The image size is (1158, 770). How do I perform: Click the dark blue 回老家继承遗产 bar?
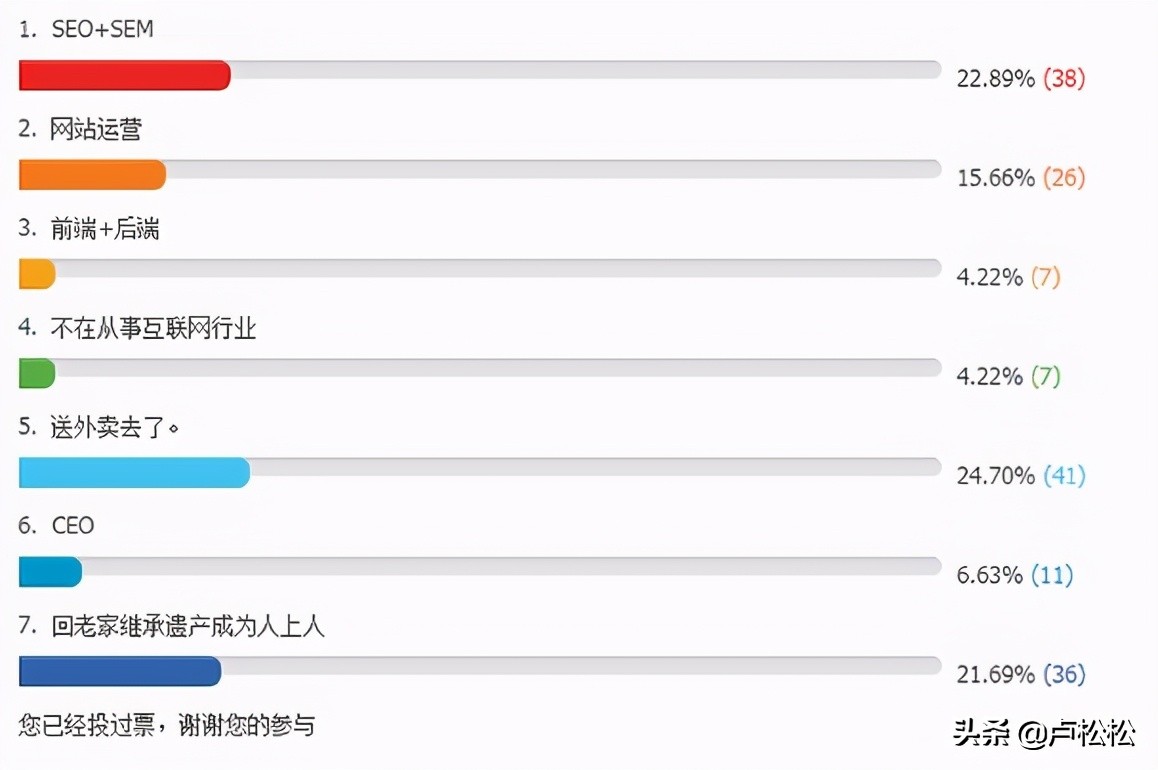[120, 671]
